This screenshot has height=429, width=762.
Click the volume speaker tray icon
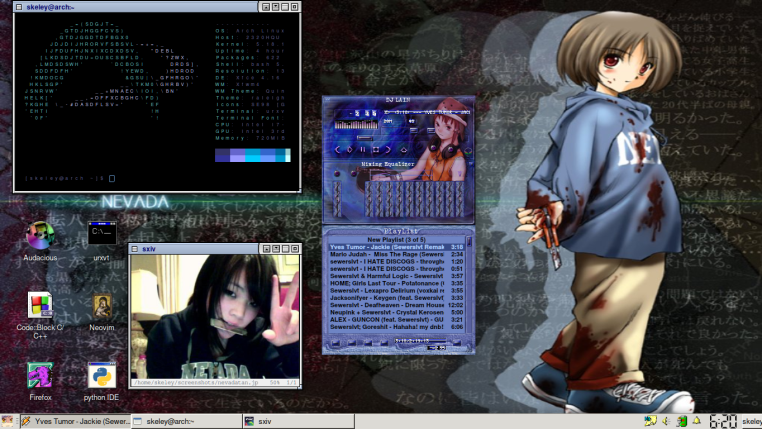[x=666, y=421]
